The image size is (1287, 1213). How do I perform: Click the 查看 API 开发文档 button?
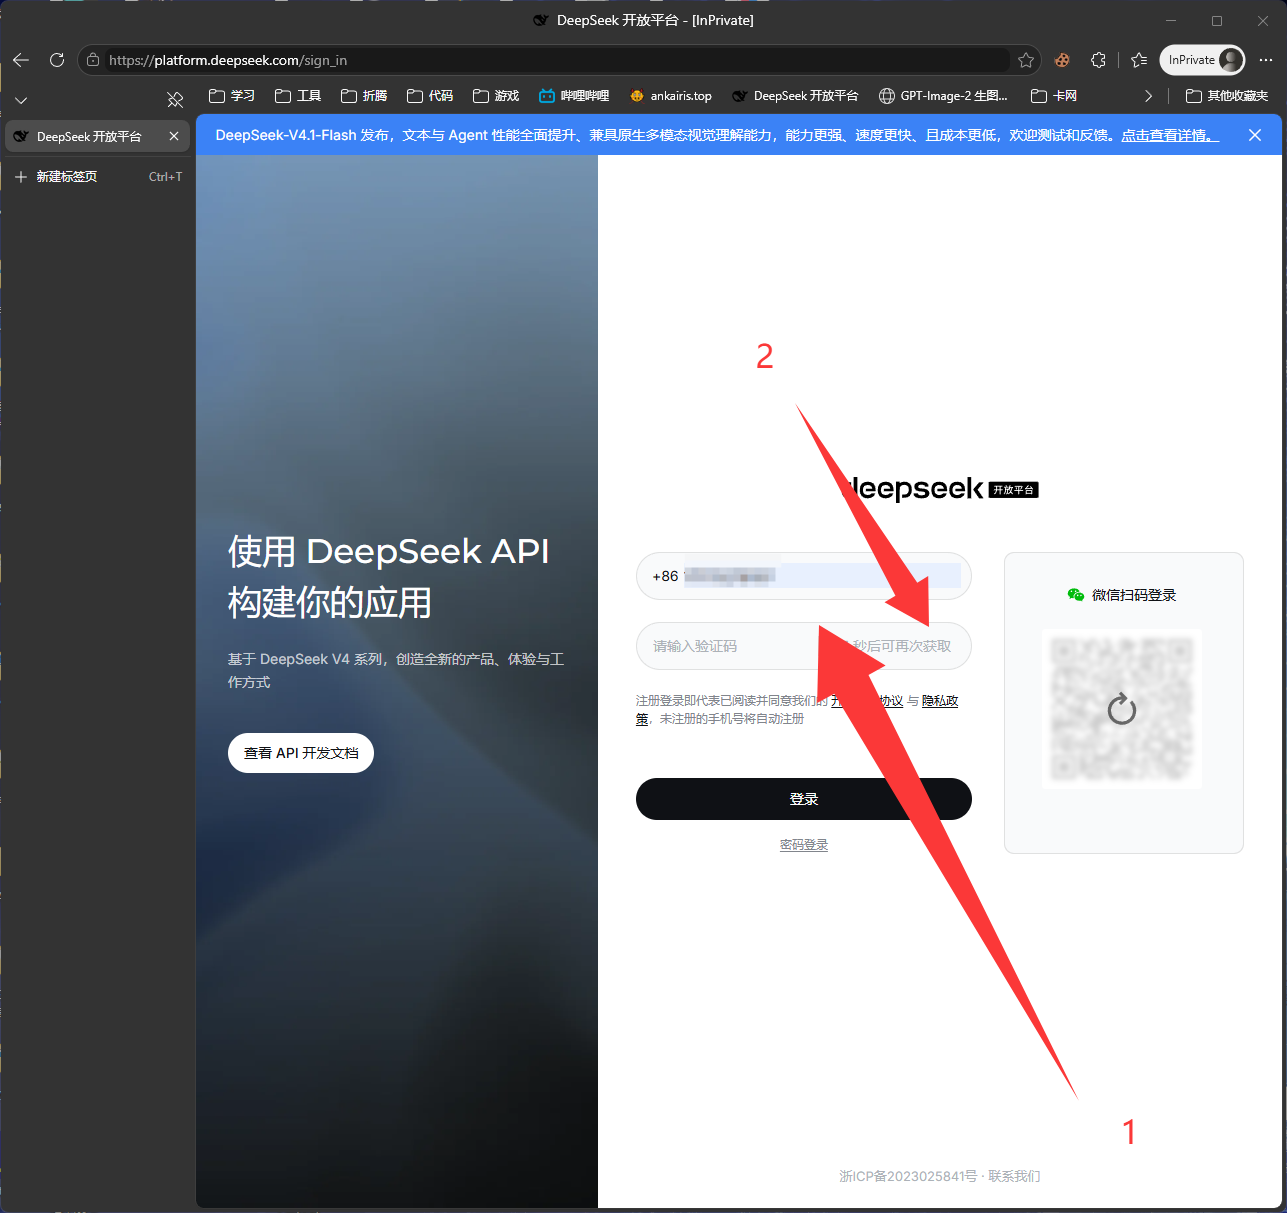click(301, 753)
